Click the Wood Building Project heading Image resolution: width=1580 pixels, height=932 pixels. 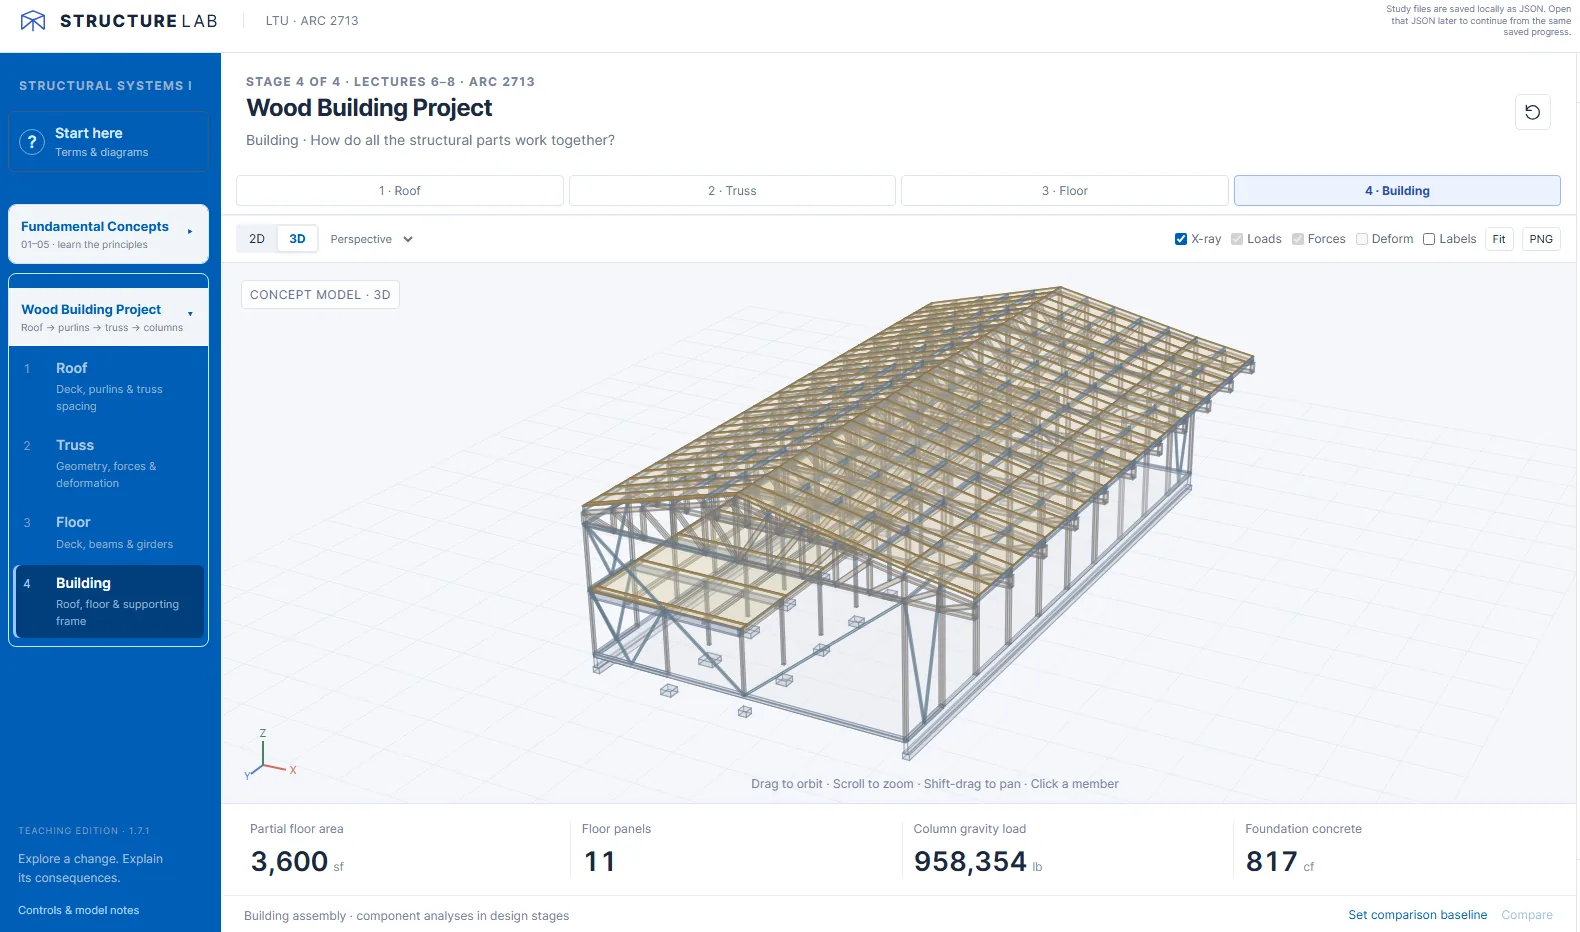click(370, 108)
